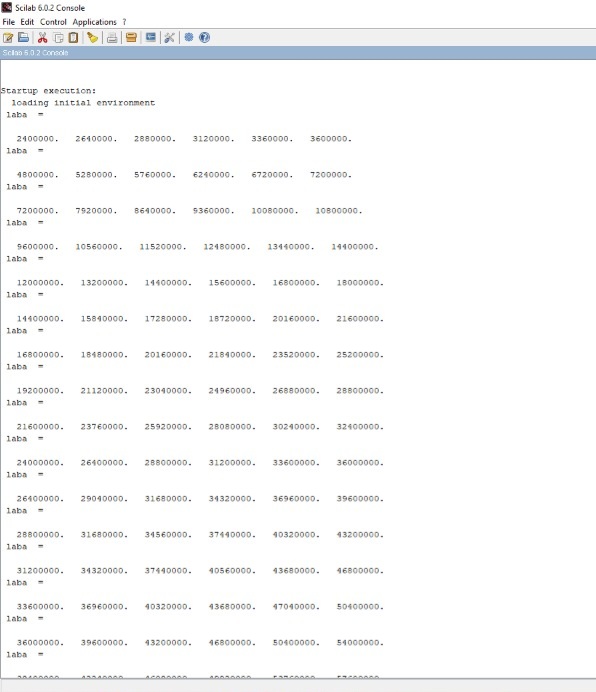Image resolution: width=596 pixels, height=692 pixels.
Task: Click the Scilab logo in the window title
Action: coord(7,8)
